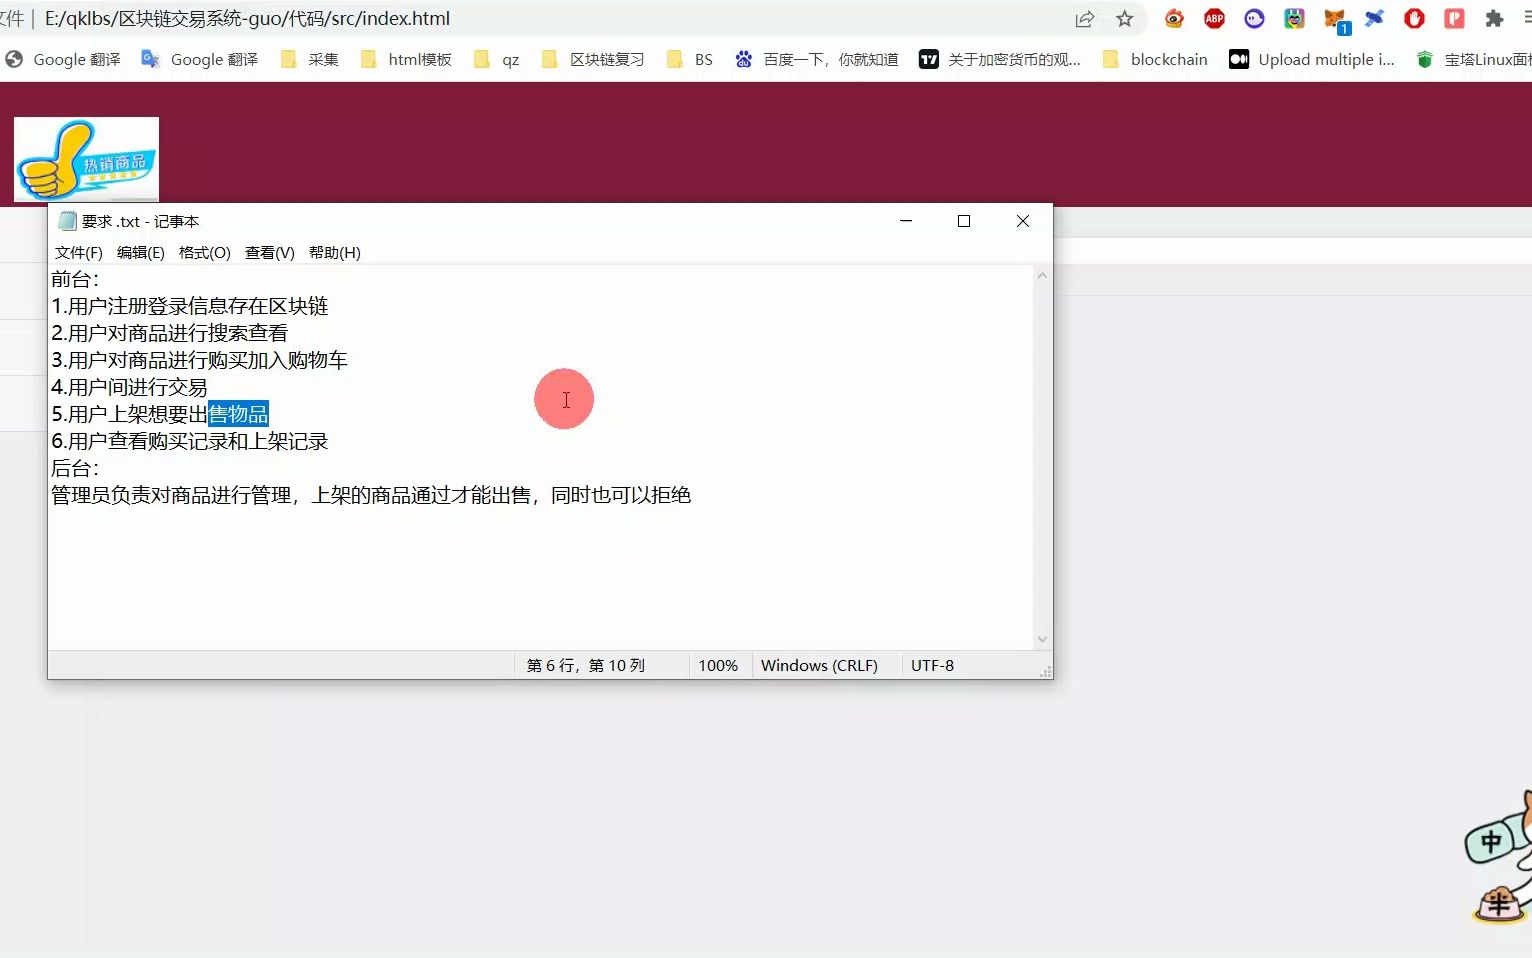Open the second Google 翻译 bookmark with translate icon
The image size is (1532, 958).
pos(200,60)
